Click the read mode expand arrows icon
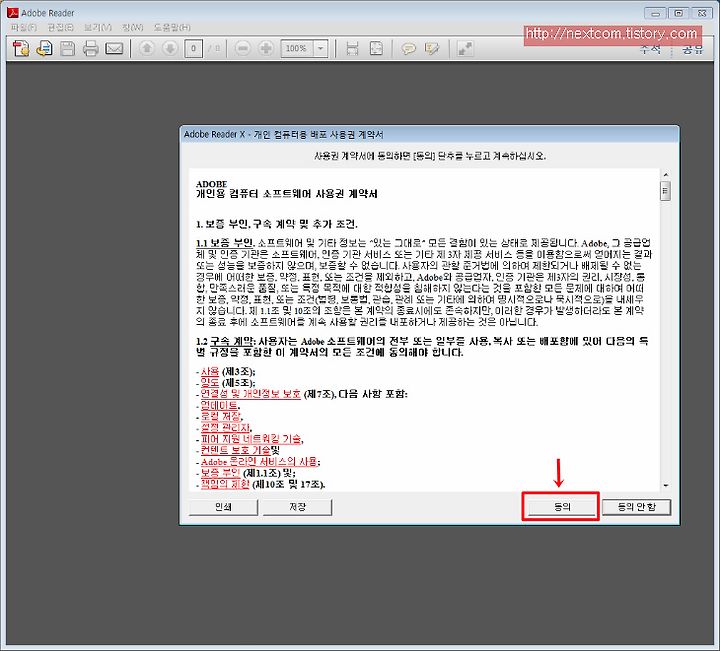720x651 pixels. pyautogui.click(x=465, y=48)
